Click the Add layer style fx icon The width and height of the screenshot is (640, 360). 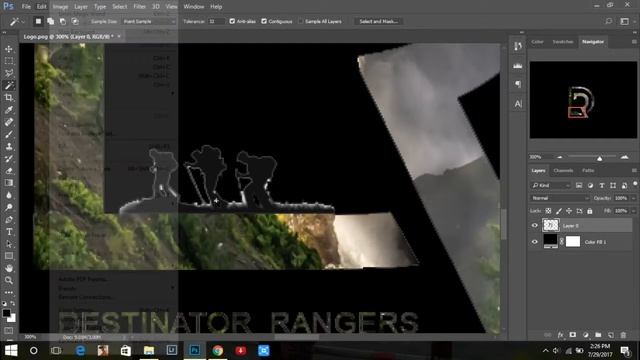coord(560,335)
